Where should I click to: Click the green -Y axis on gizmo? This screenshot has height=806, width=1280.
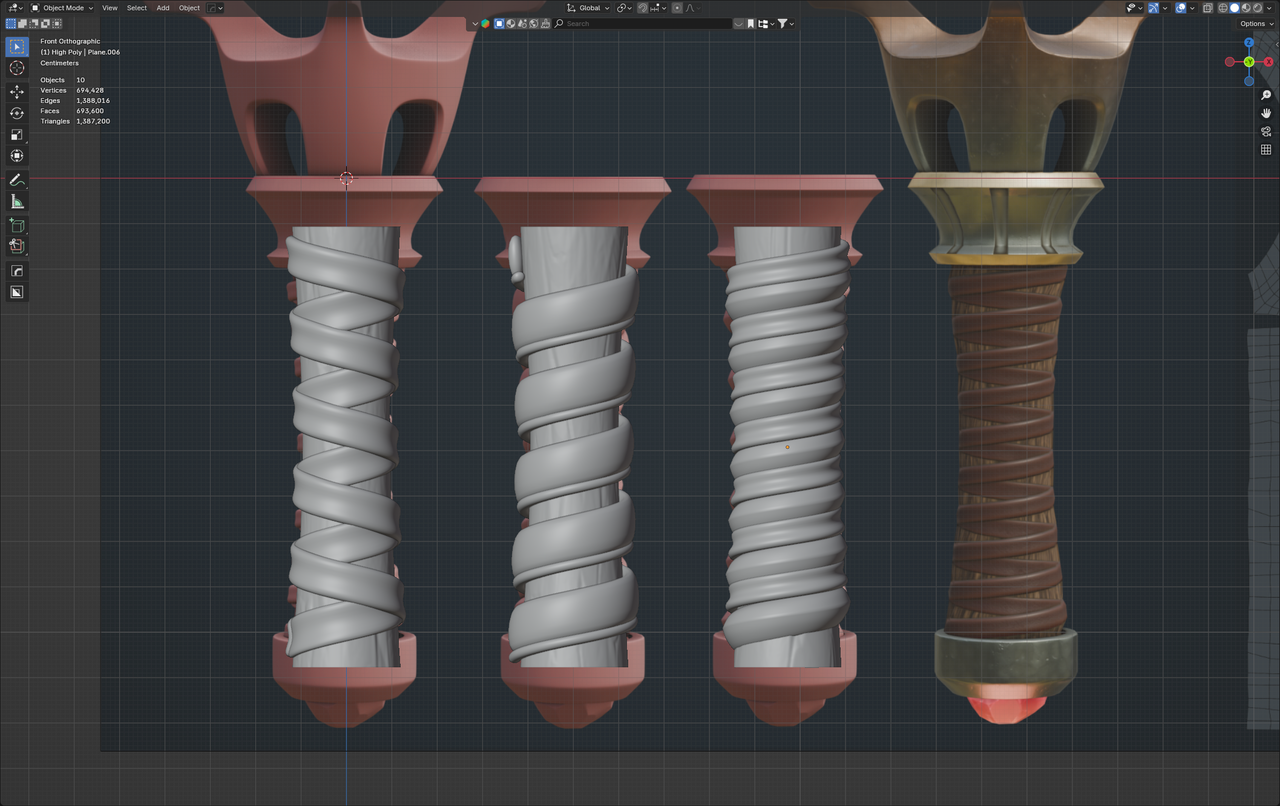pyautogui.click(x=1249, y=62)
